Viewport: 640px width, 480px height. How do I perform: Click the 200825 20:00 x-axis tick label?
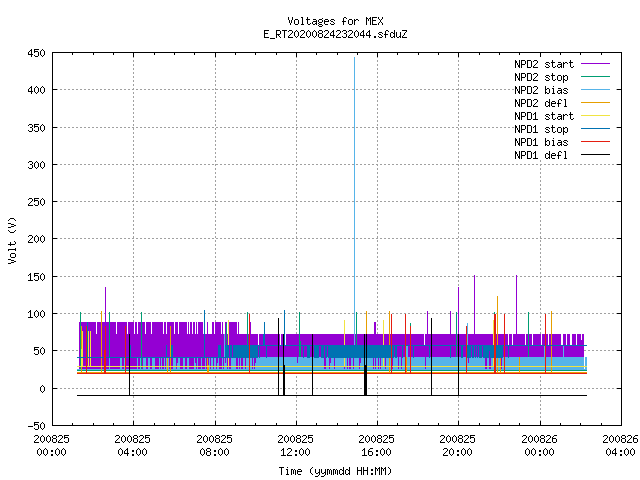click(x=458, y=446)
